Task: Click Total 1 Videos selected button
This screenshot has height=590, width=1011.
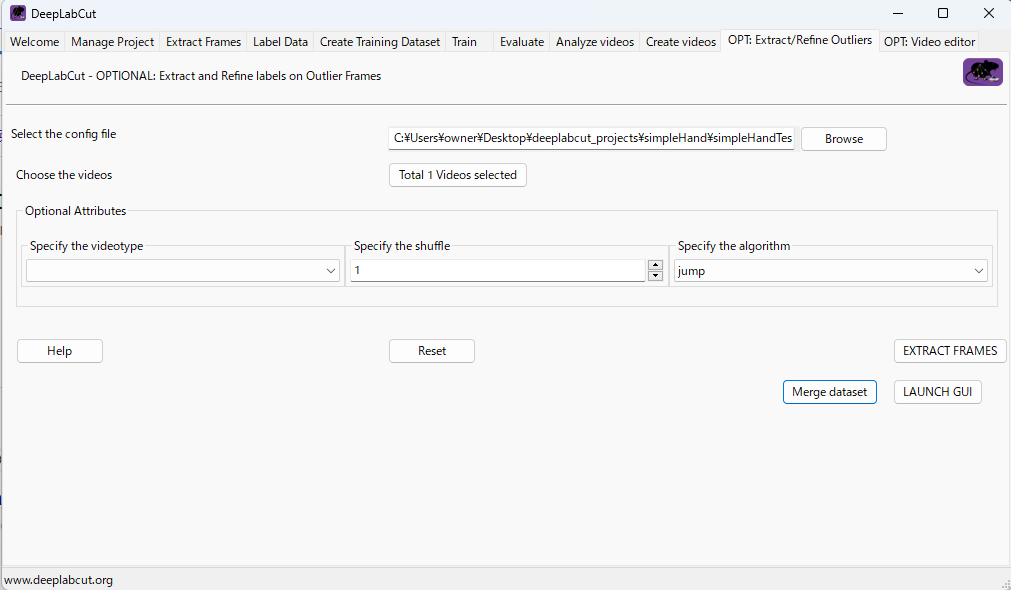Action: point(458,175)
